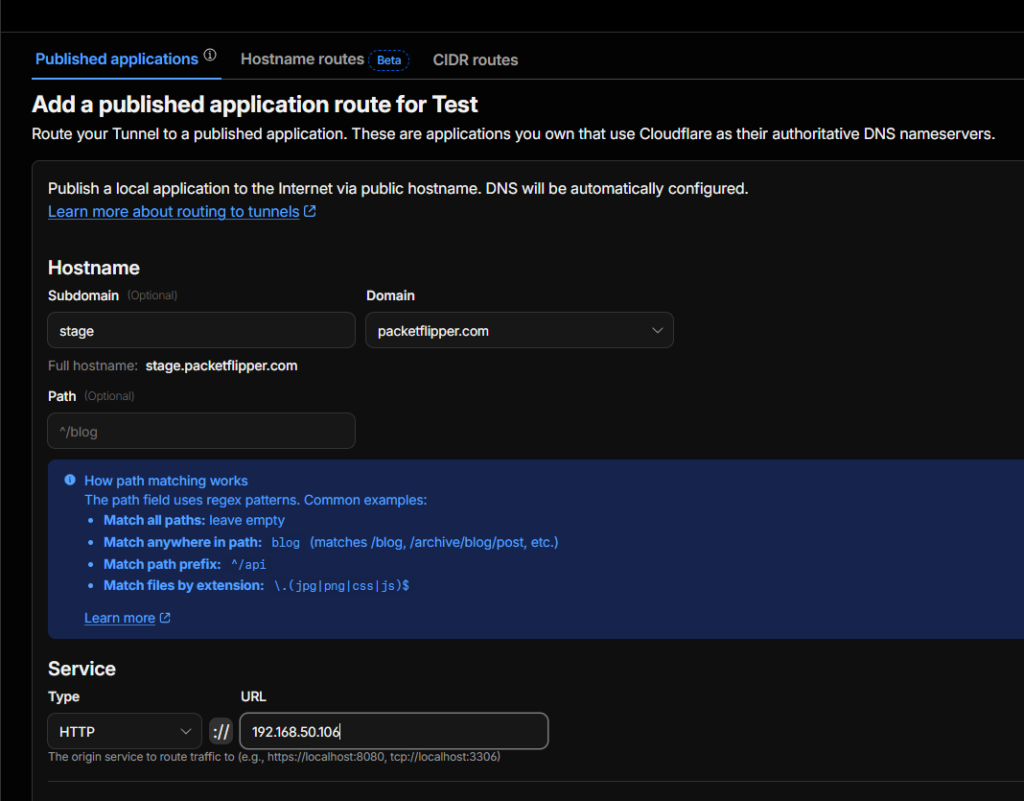
Task: Open the HTTP service type dropdown
Action: [x=125, y=731]
